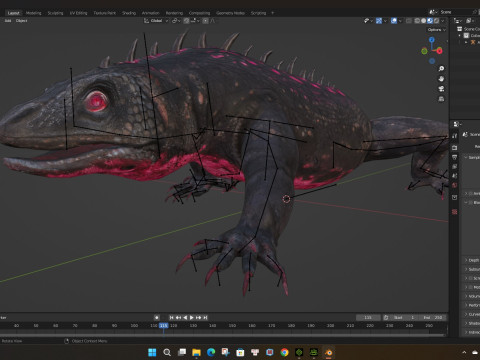Jump to timeline start frame

tap(171, 317)
